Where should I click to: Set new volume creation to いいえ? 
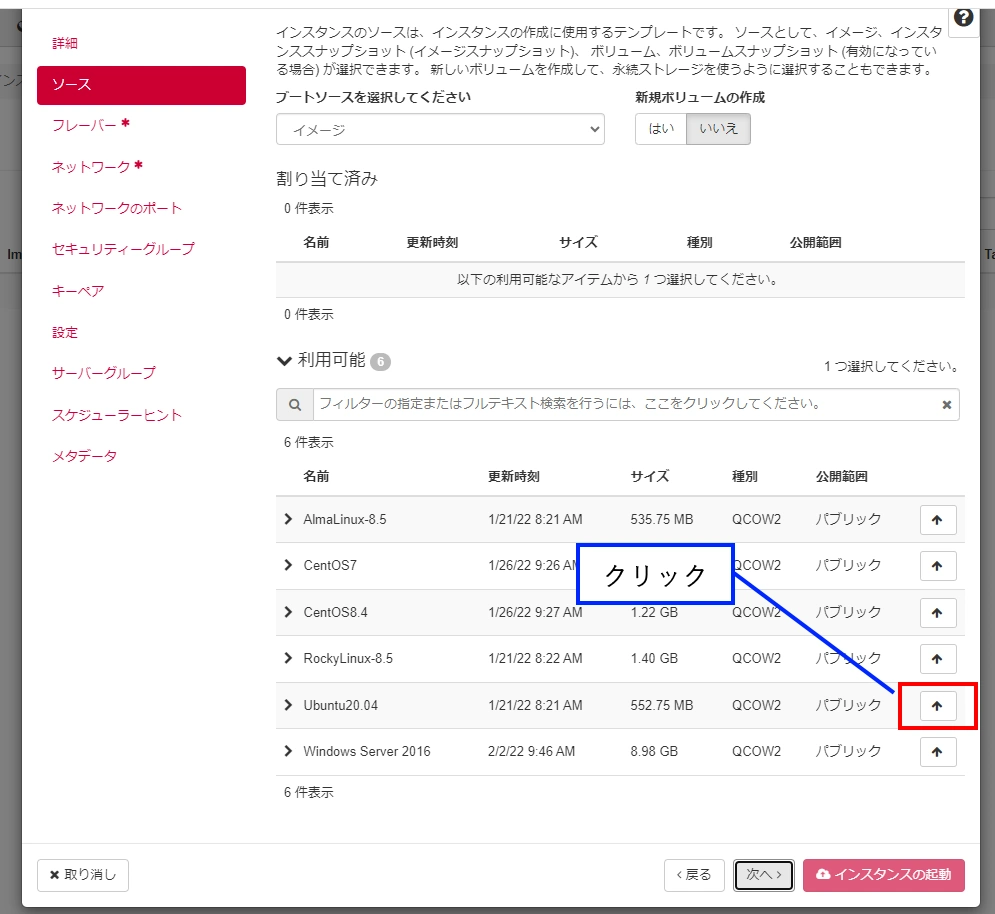point(718,129)
